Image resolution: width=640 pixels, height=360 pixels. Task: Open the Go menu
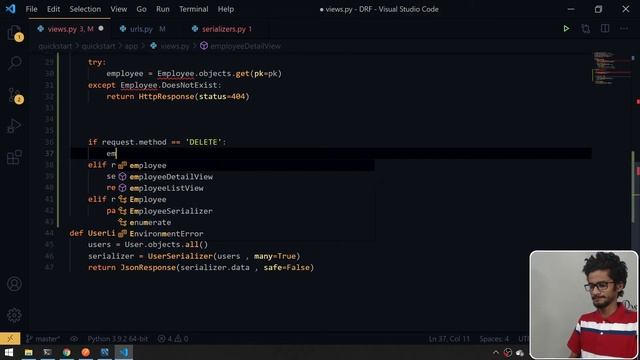(x=141, y=9)
